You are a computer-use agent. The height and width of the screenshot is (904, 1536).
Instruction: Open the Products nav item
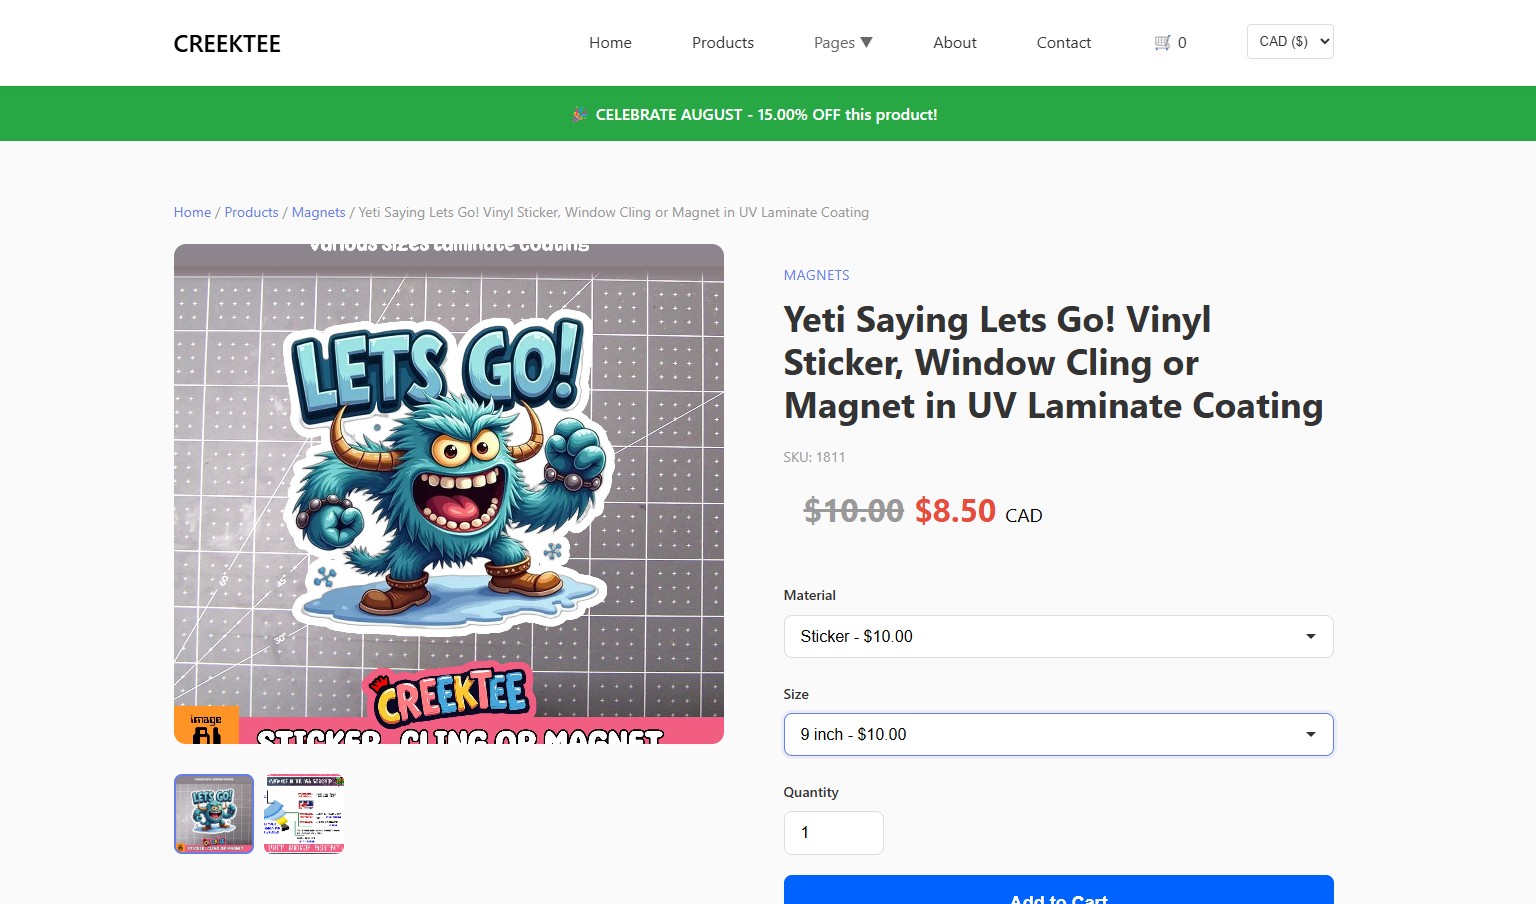point(723,43)
